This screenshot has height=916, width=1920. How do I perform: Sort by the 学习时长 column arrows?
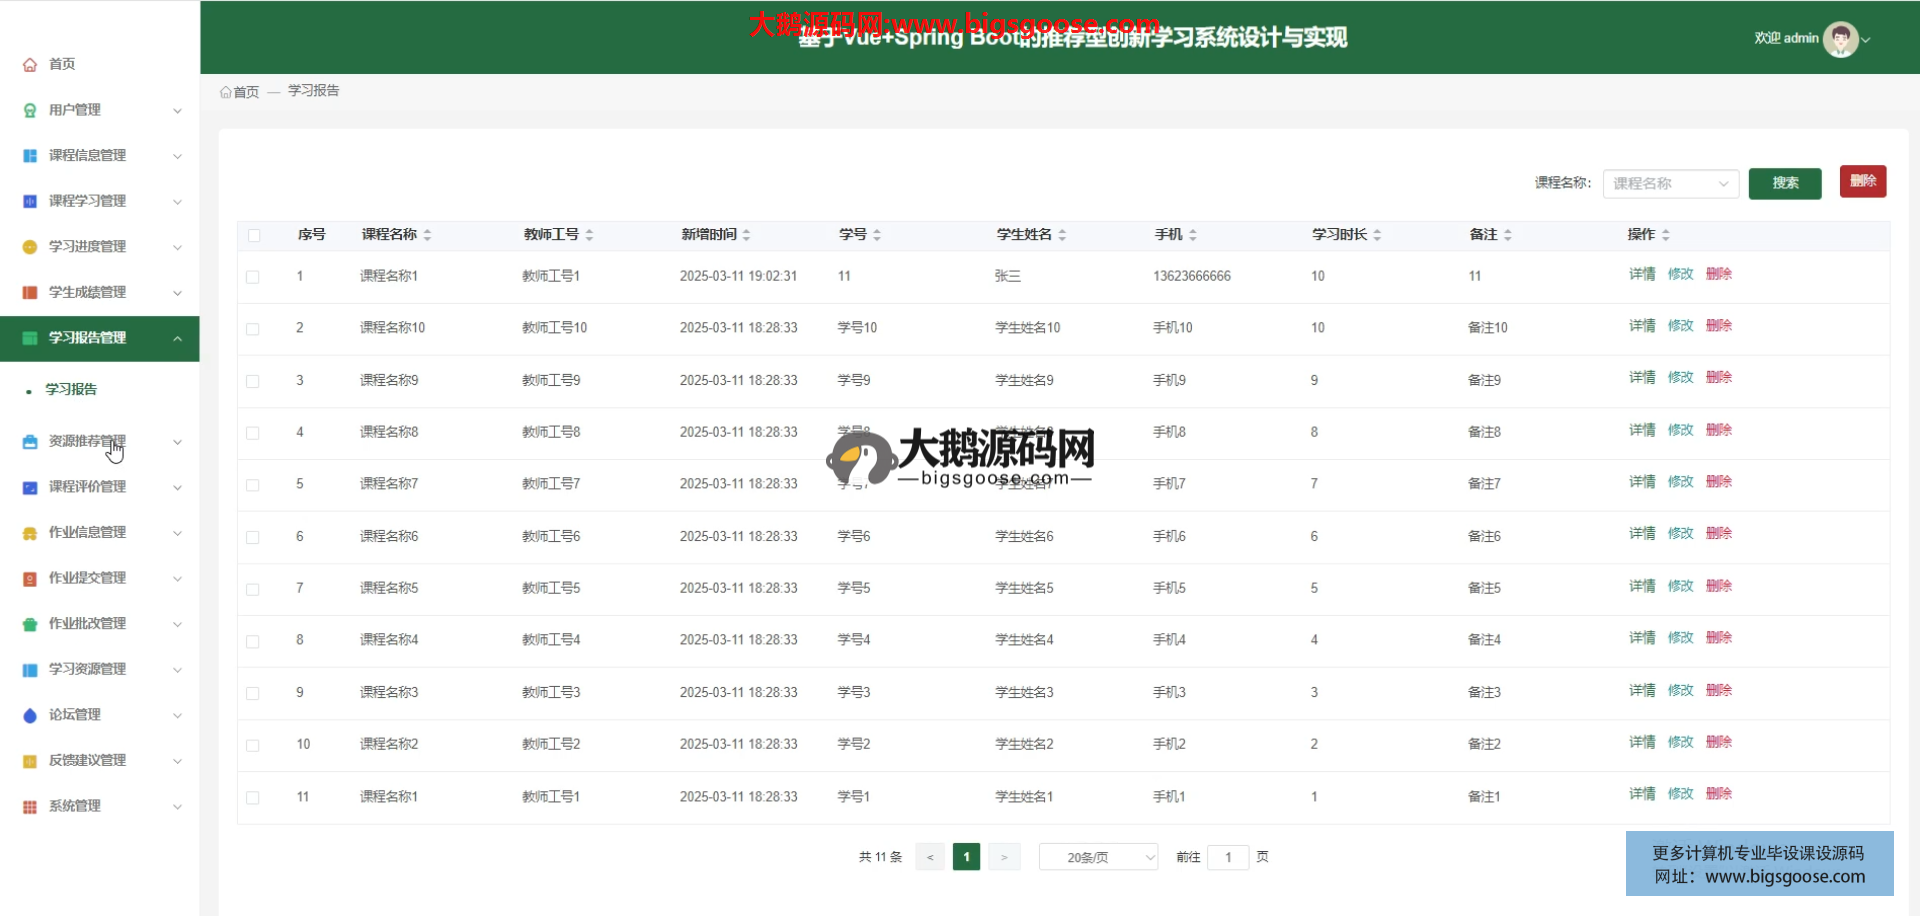(1377, 235)
